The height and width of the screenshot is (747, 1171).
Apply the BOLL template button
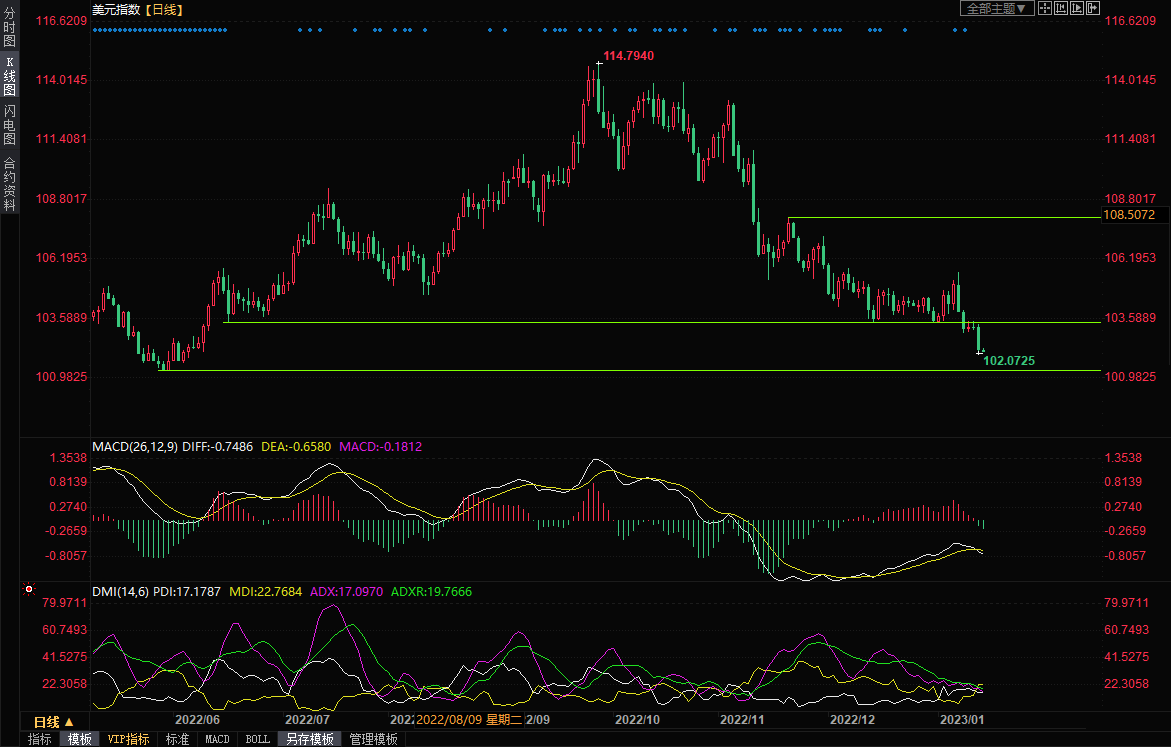tap(257, 739)
